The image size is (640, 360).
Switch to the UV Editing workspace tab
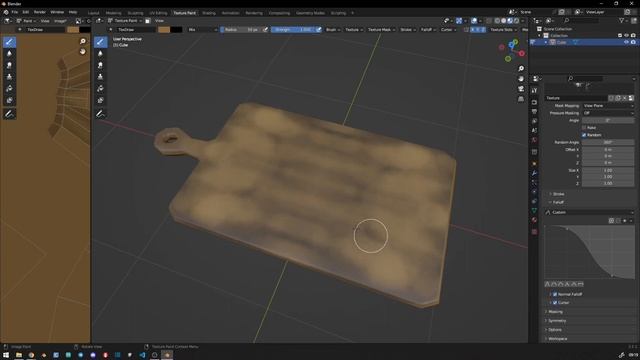158,13
